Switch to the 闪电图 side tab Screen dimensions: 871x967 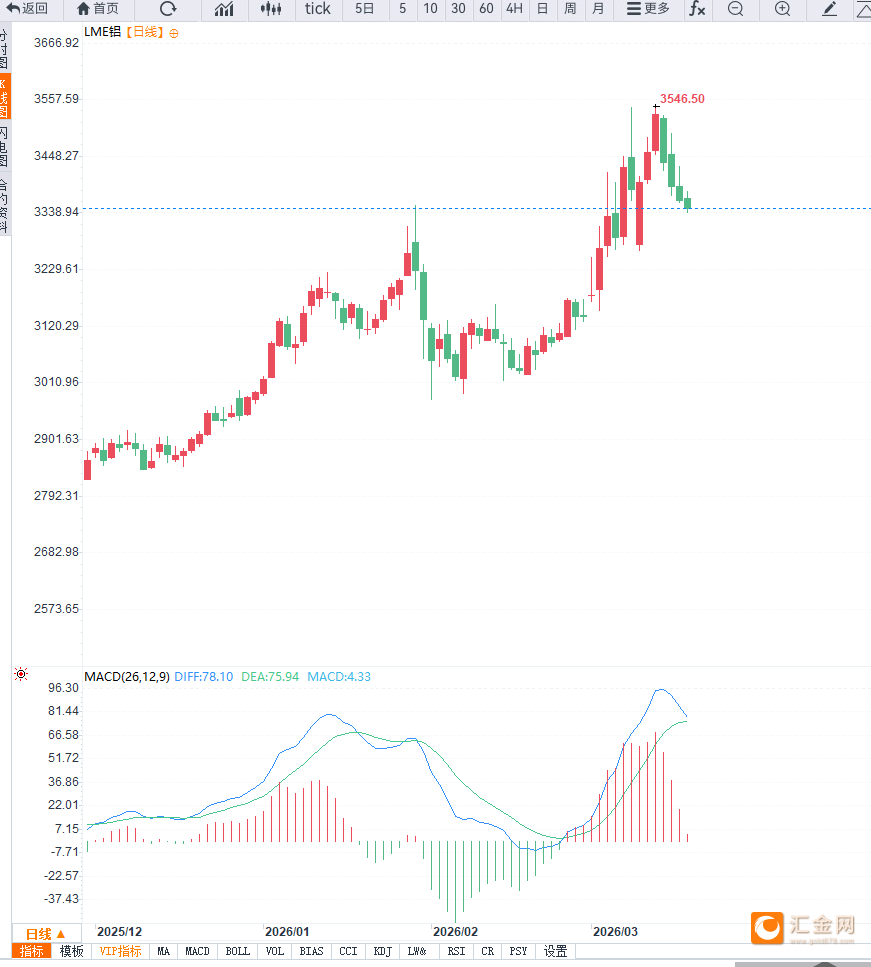pyautogui.click(x=4, y=146)
